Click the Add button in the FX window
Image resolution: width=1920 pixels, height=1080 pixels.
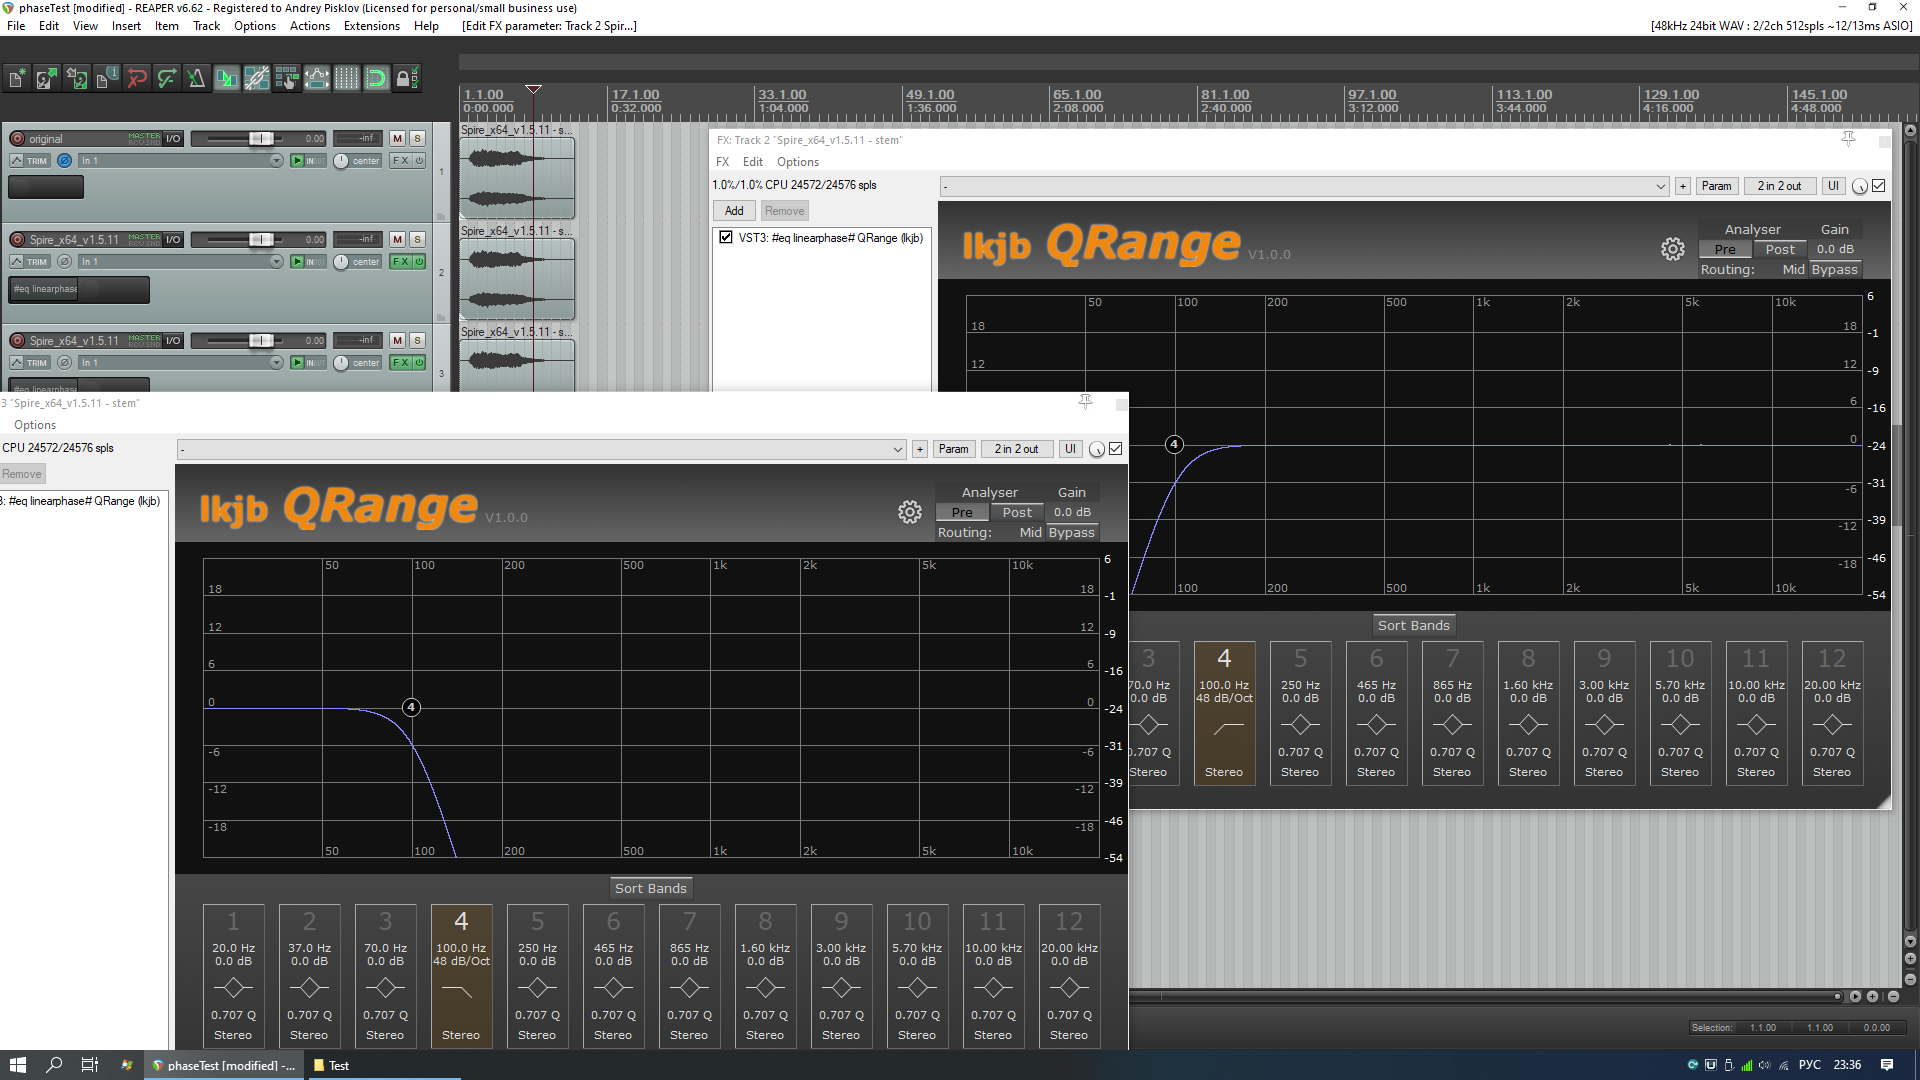734,211
